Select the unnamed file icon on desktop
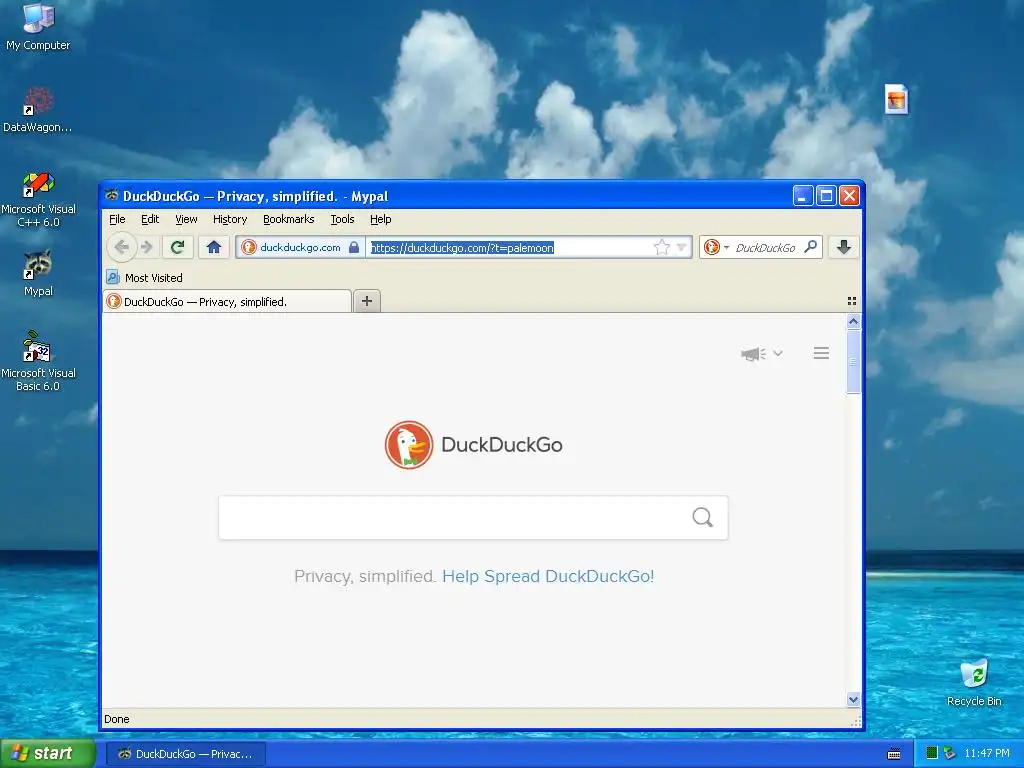 [896, 99]
